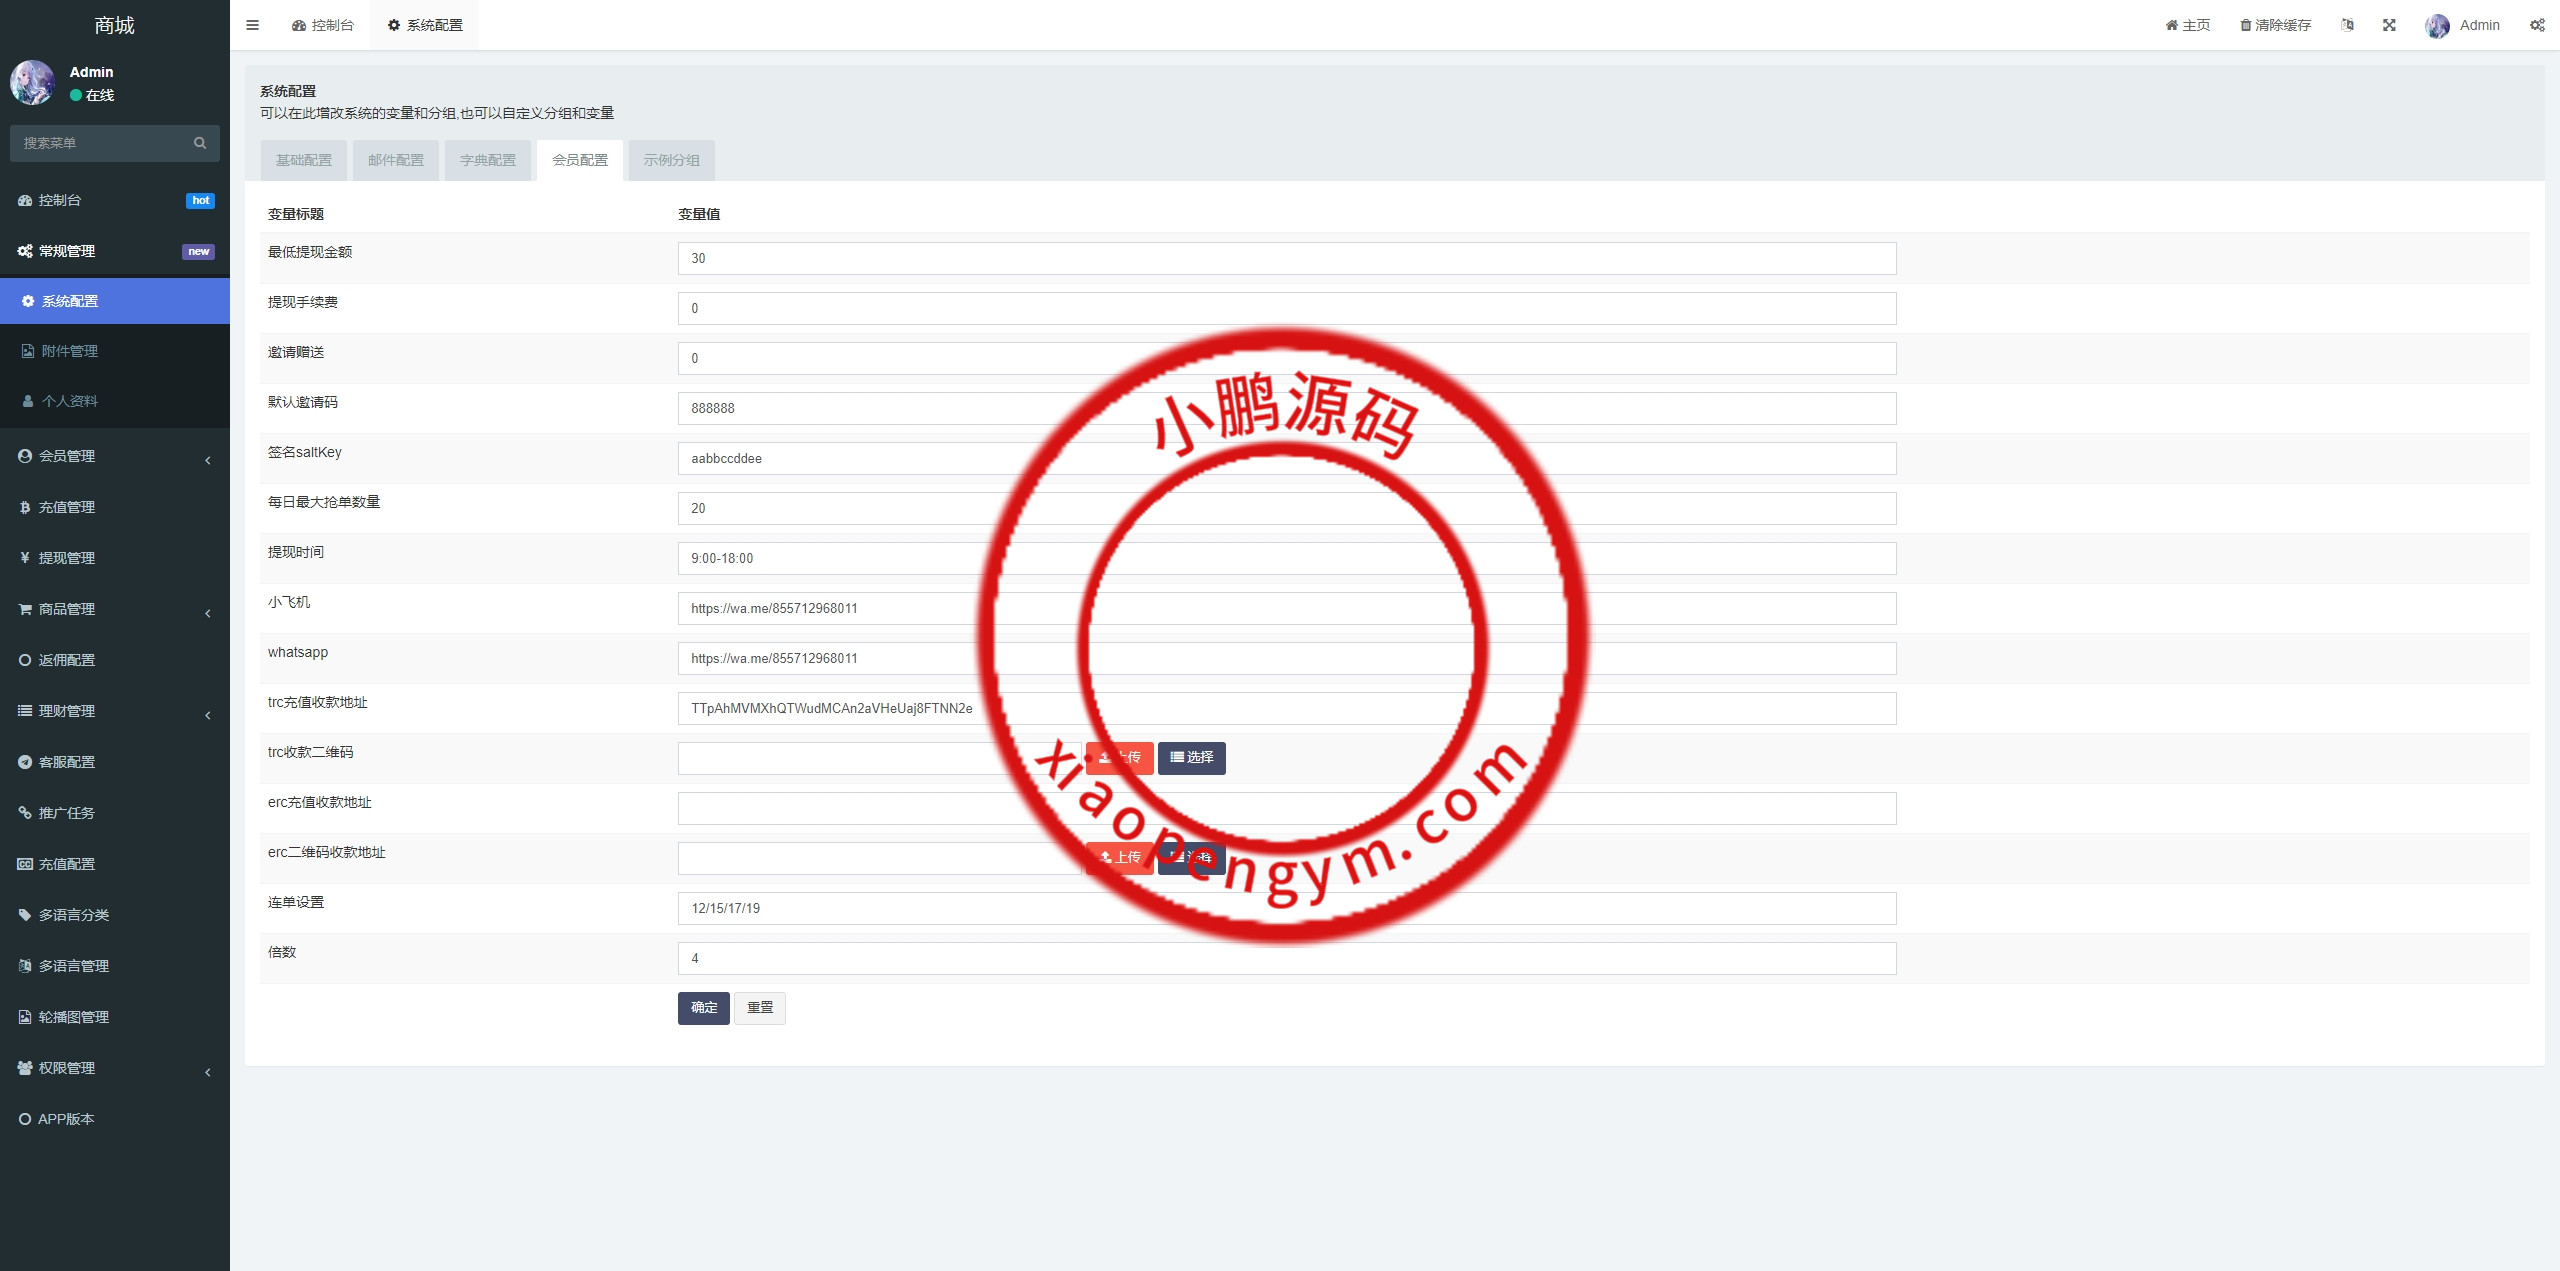Viewport: 2560px width, 1271px height.
Task: Open the settings gears icon at top right
Action: click(x=2537, y=25)
